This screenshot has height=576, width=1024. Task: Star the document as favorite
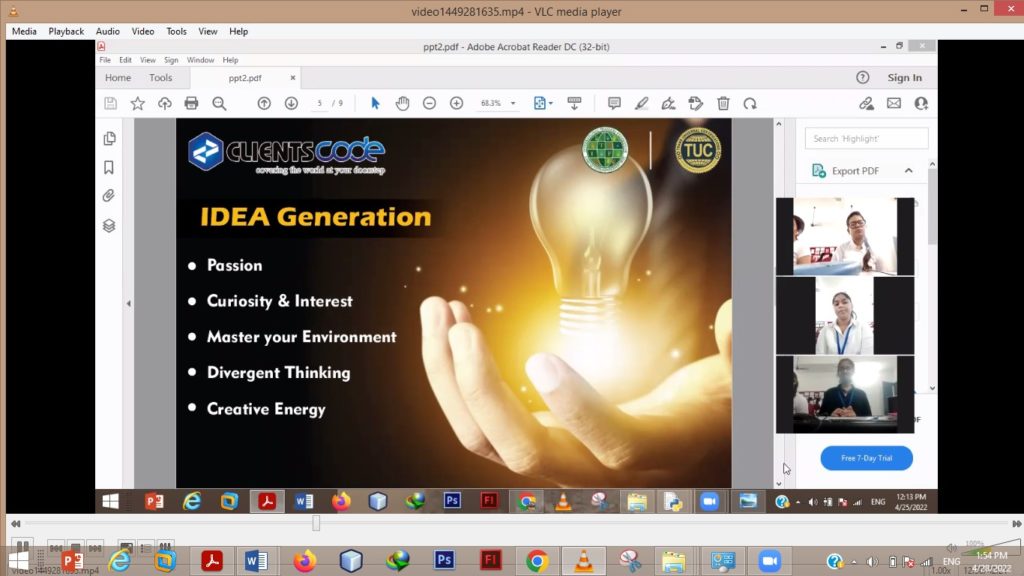138,103
